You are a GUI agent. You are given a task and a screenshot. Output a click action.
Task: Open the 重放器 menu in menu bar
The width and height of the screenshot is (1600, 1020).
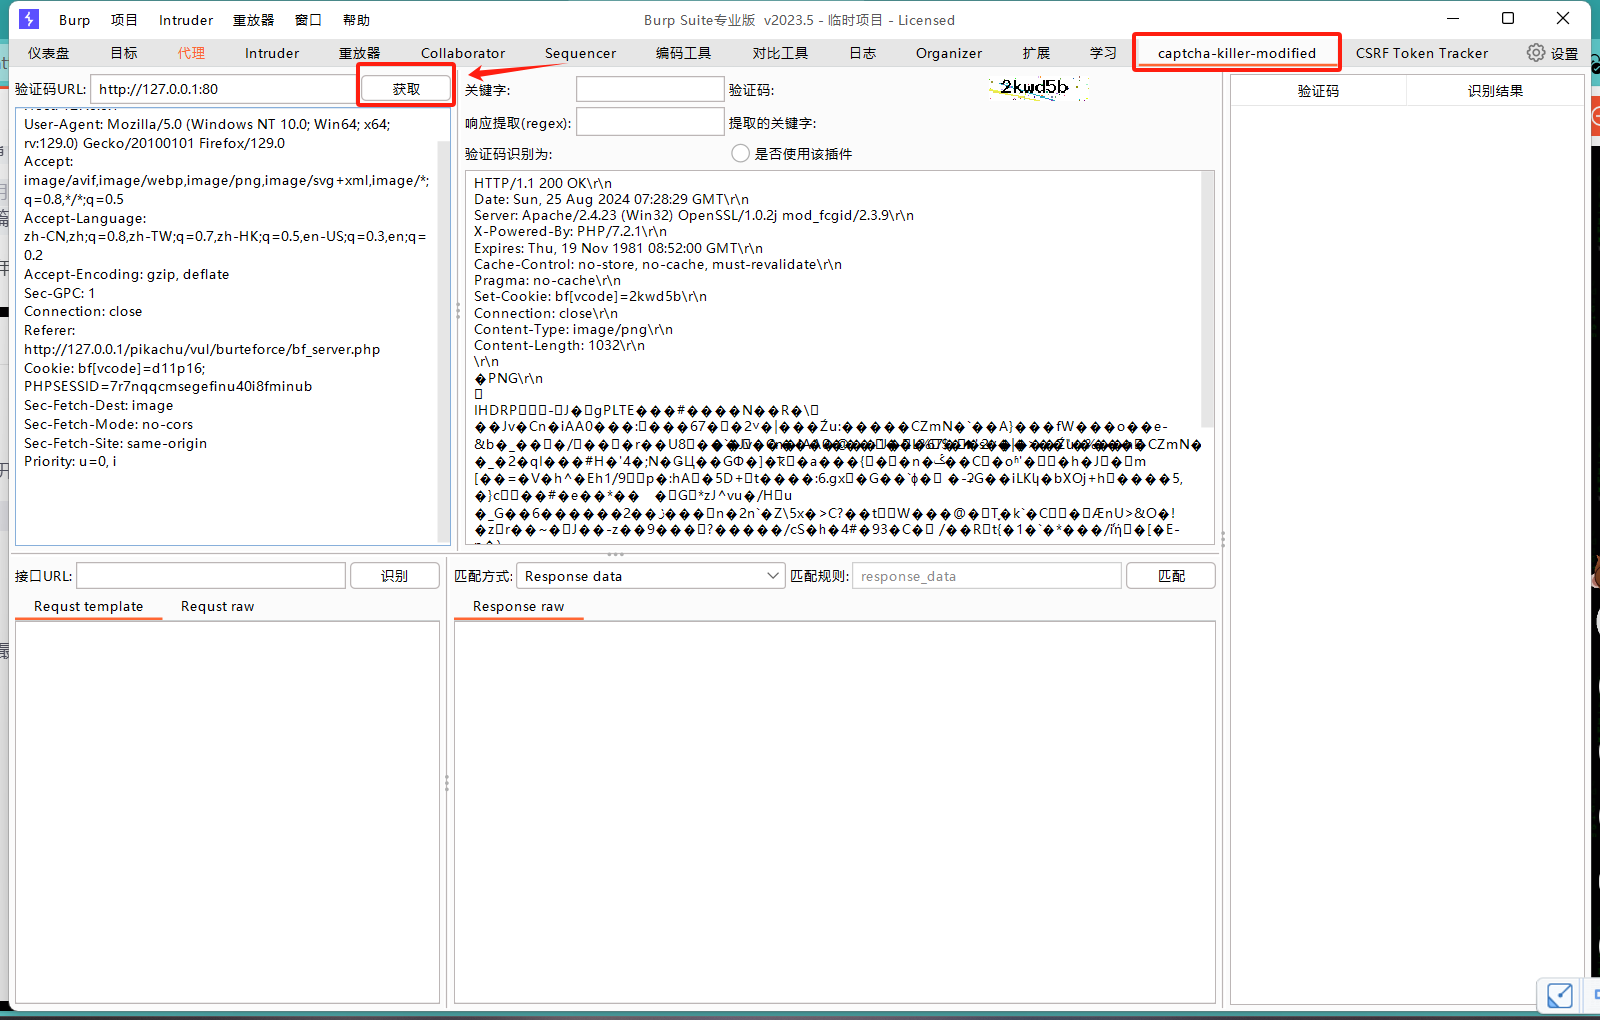click(253, 20)
